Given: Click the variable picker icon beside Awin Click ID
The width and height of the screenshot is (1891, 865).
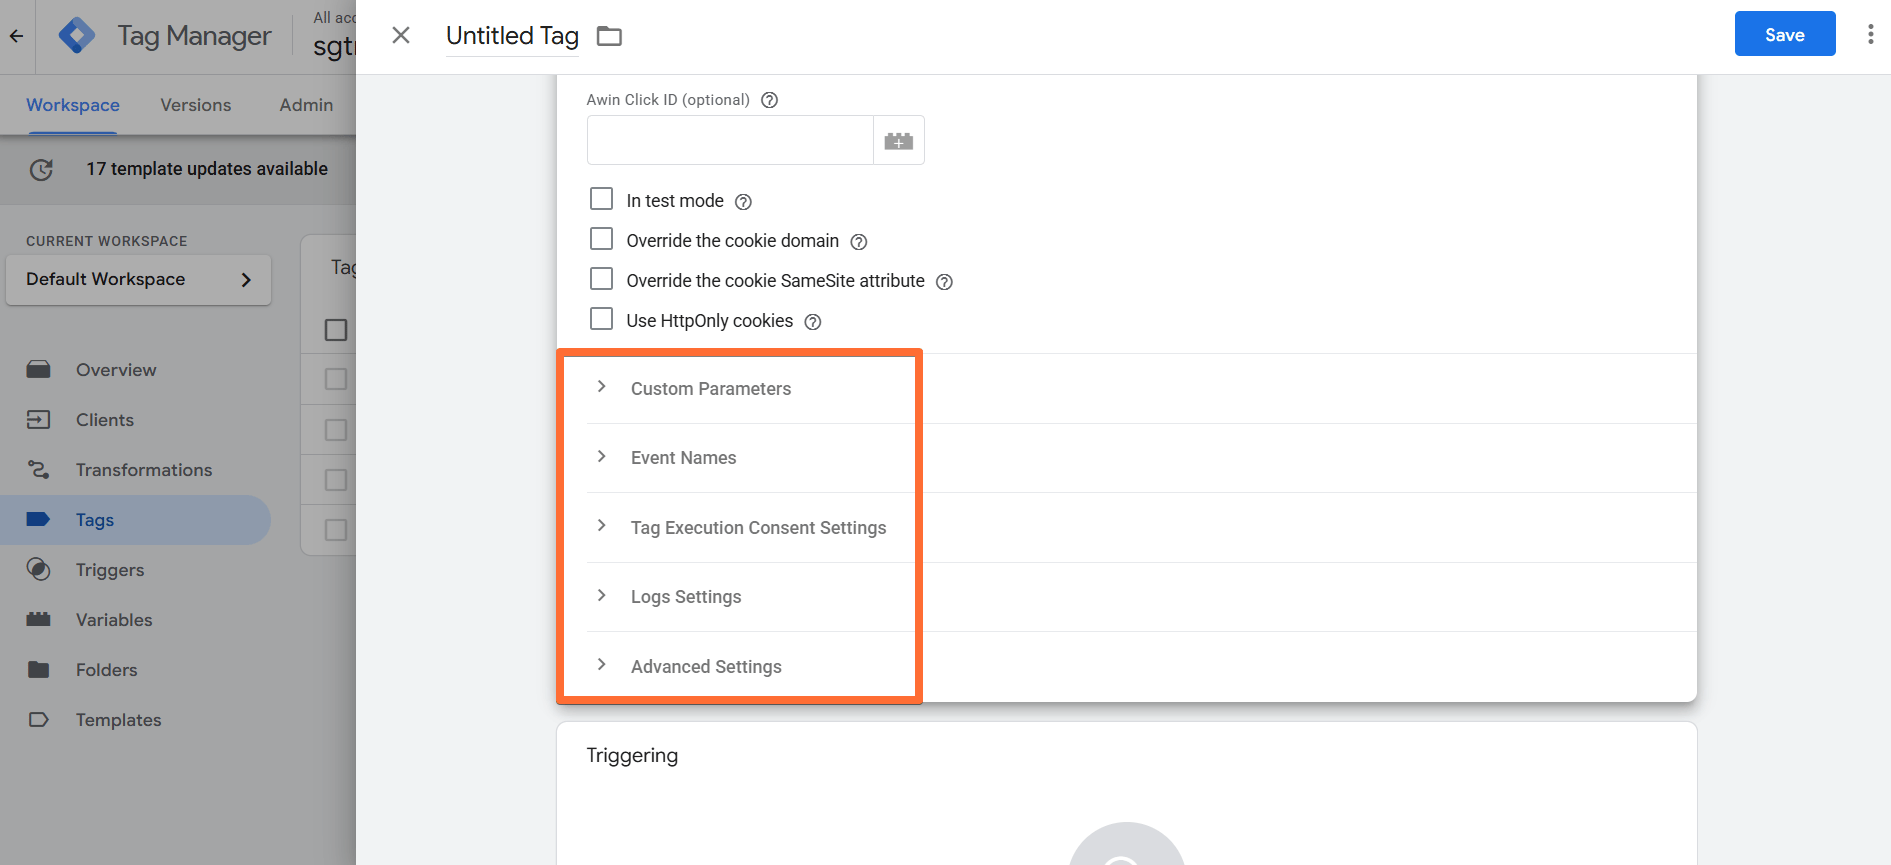Looking at the screenshot, I should tap(898, 141).
